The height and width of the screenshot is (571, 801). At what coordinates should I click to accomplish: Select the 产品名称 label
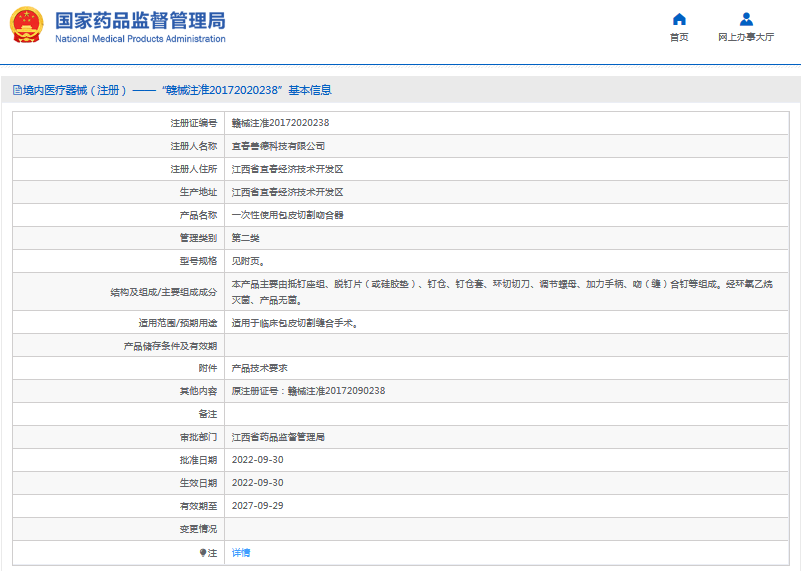(x=198, y=215)
